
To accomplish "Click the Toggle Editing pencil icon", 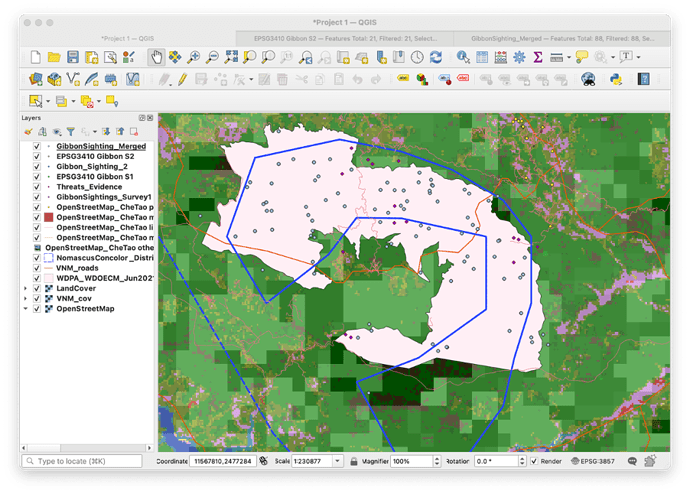I will pyautogui.click(x=183, y=79).
